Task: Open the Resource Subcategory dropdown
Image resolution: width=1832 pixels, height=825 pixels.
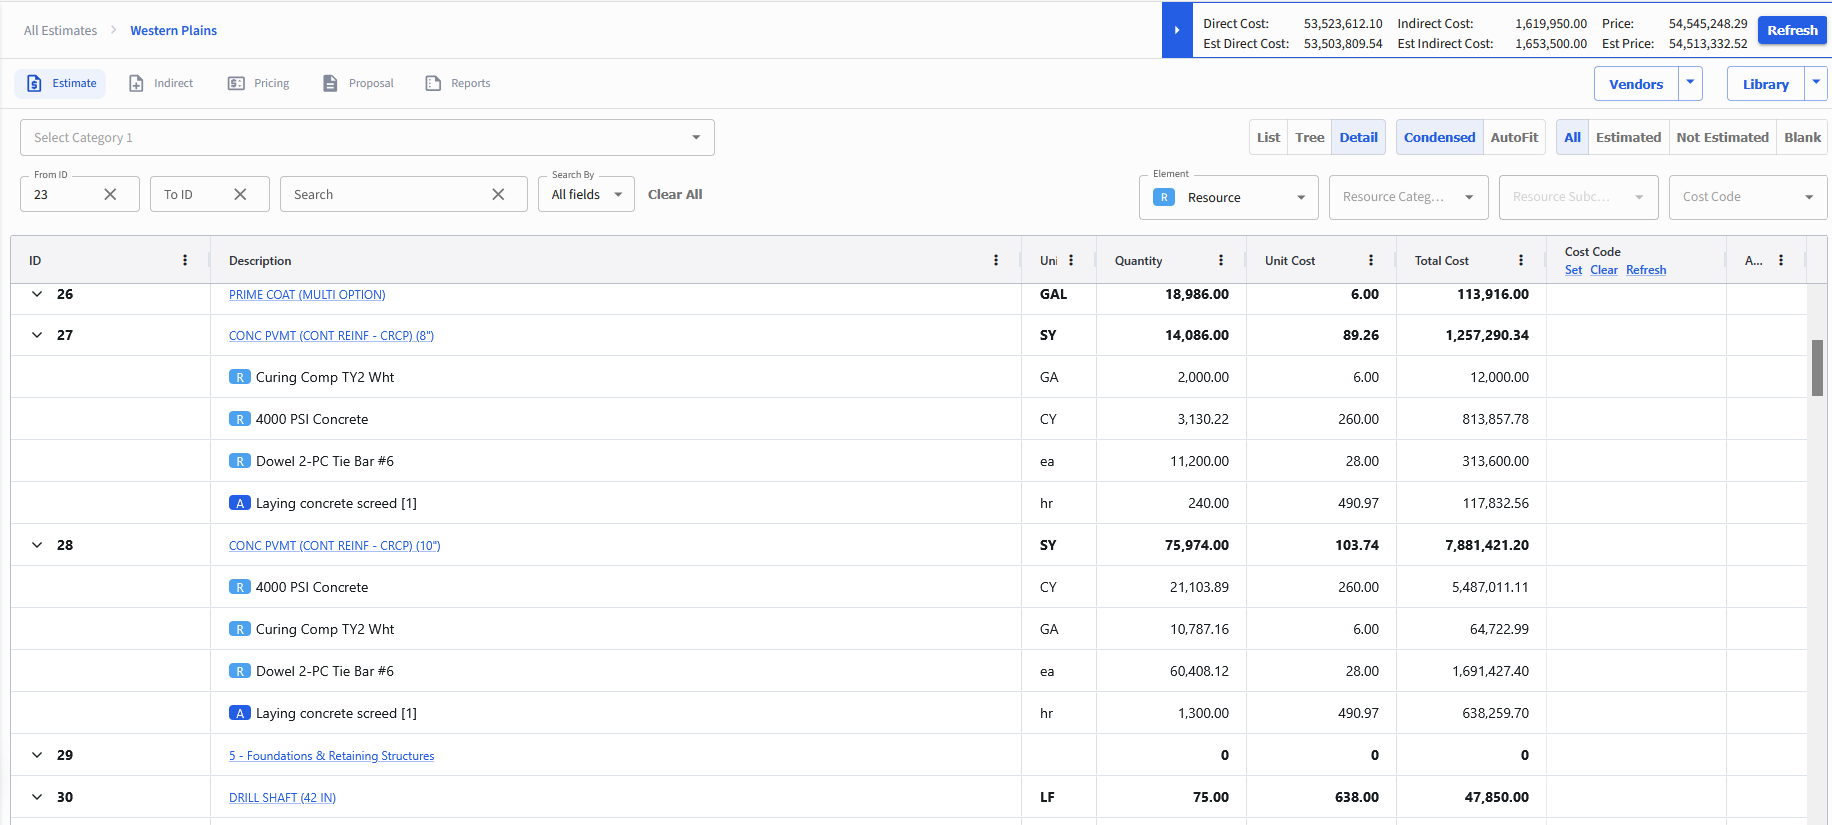Action: (x=1578, y=197)
